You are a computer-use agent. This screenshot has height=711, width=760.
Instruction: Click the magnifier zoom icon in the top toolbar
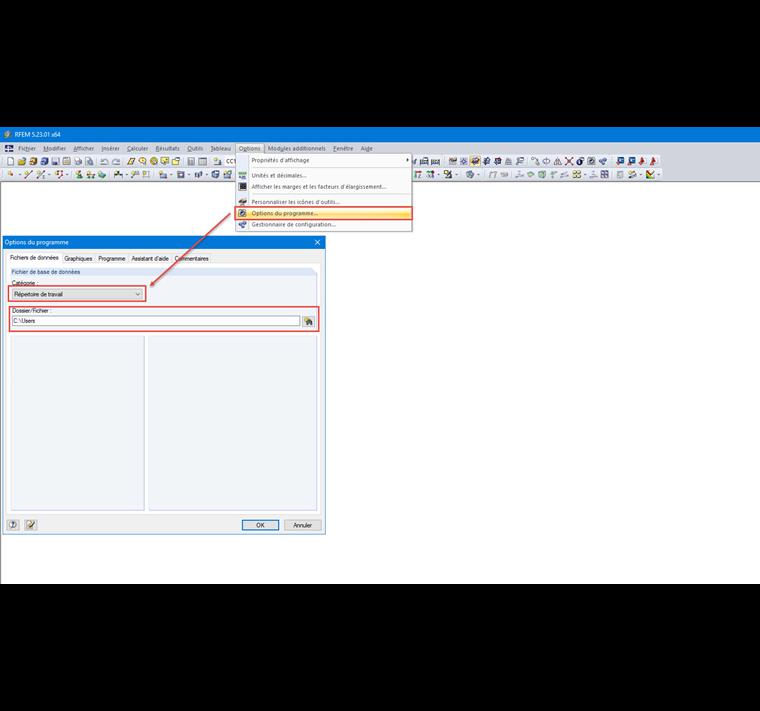pos(142,161)
